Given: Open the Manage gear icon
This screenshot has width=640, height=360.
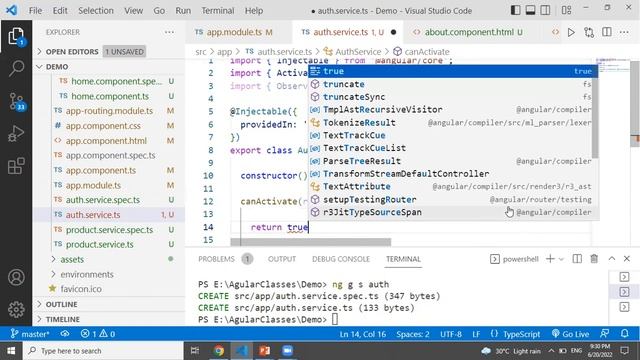Looking at the screenshot, I should [16, 309].
